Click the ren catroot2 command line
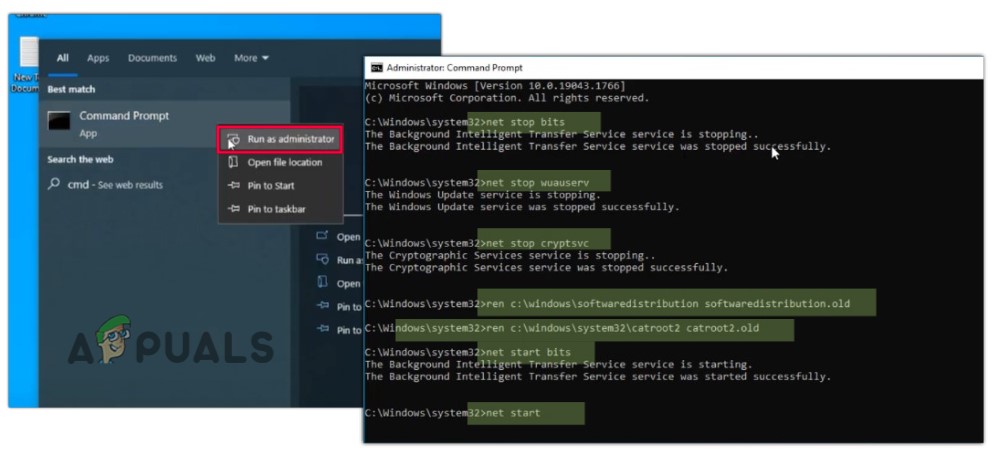1000x461 pixels. (x=562, y=328)
